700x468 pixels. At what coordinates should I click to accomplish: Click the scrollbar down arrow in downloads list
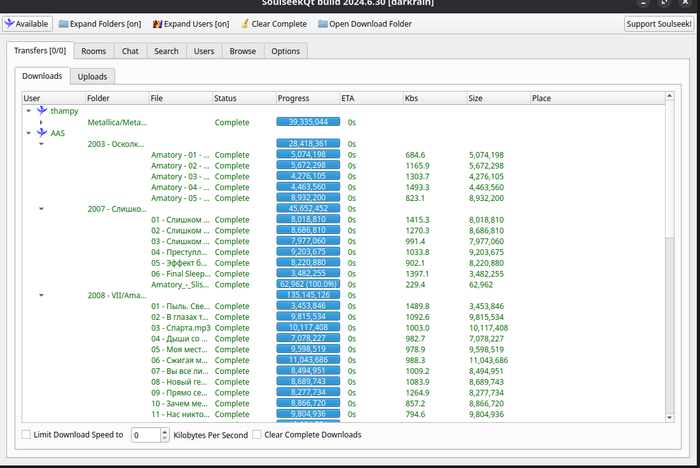point(669,418)
